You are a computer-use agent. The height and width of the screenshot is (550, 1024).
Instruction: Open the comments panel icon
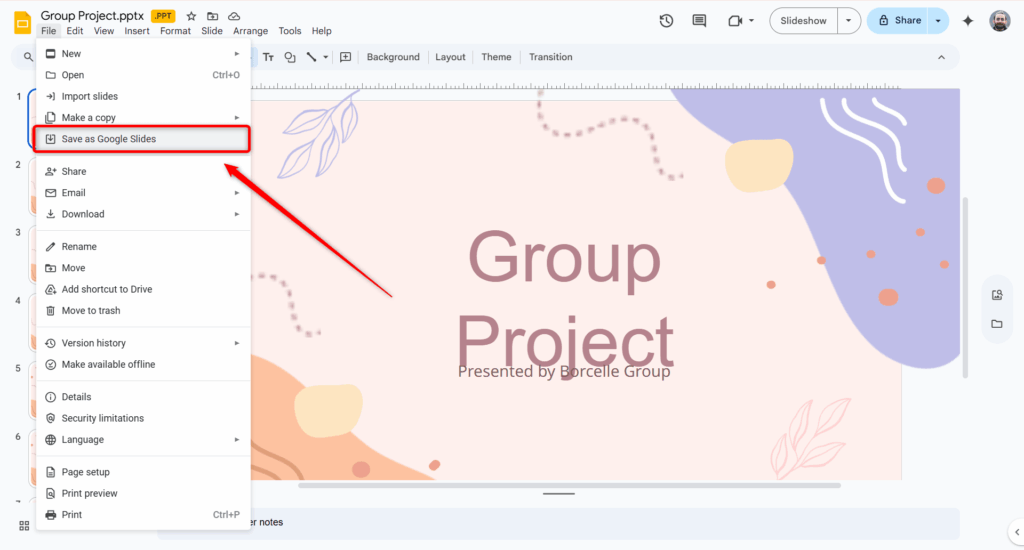pos(699,21)
